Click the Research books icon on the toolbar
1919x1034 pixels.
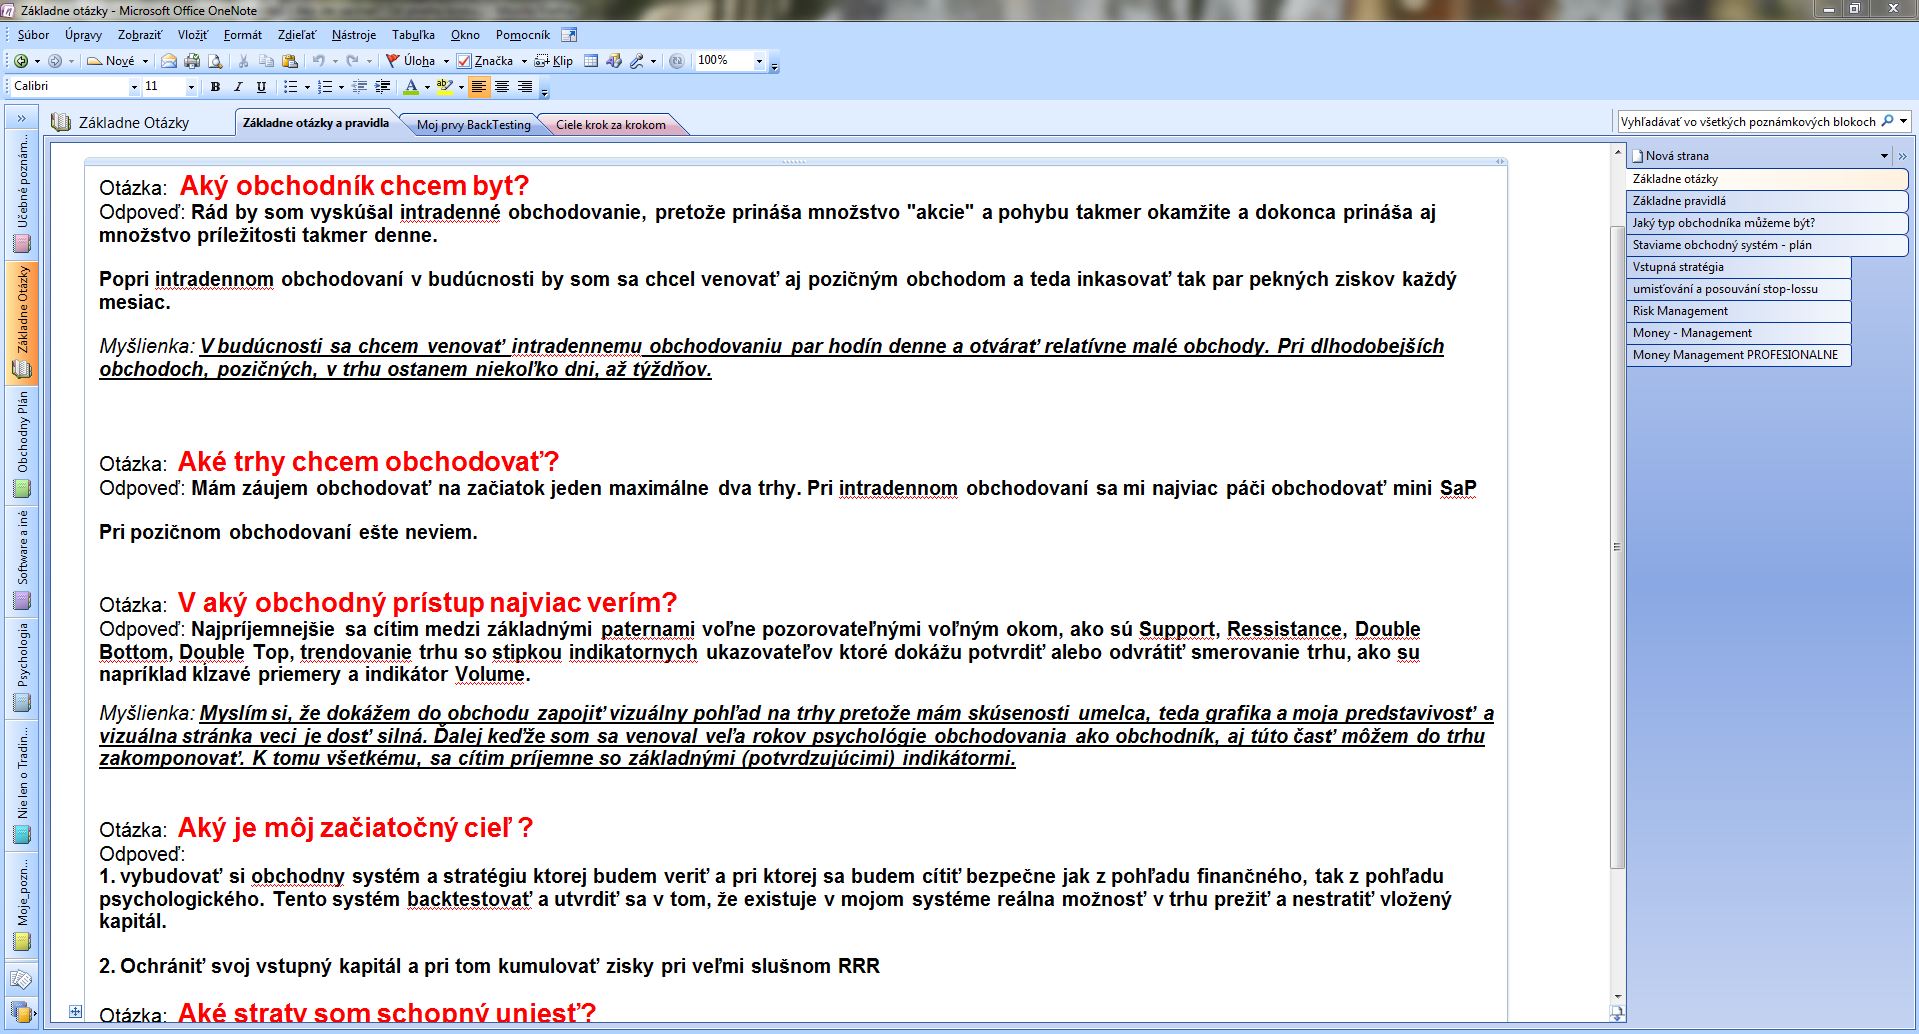click(613, 61)
